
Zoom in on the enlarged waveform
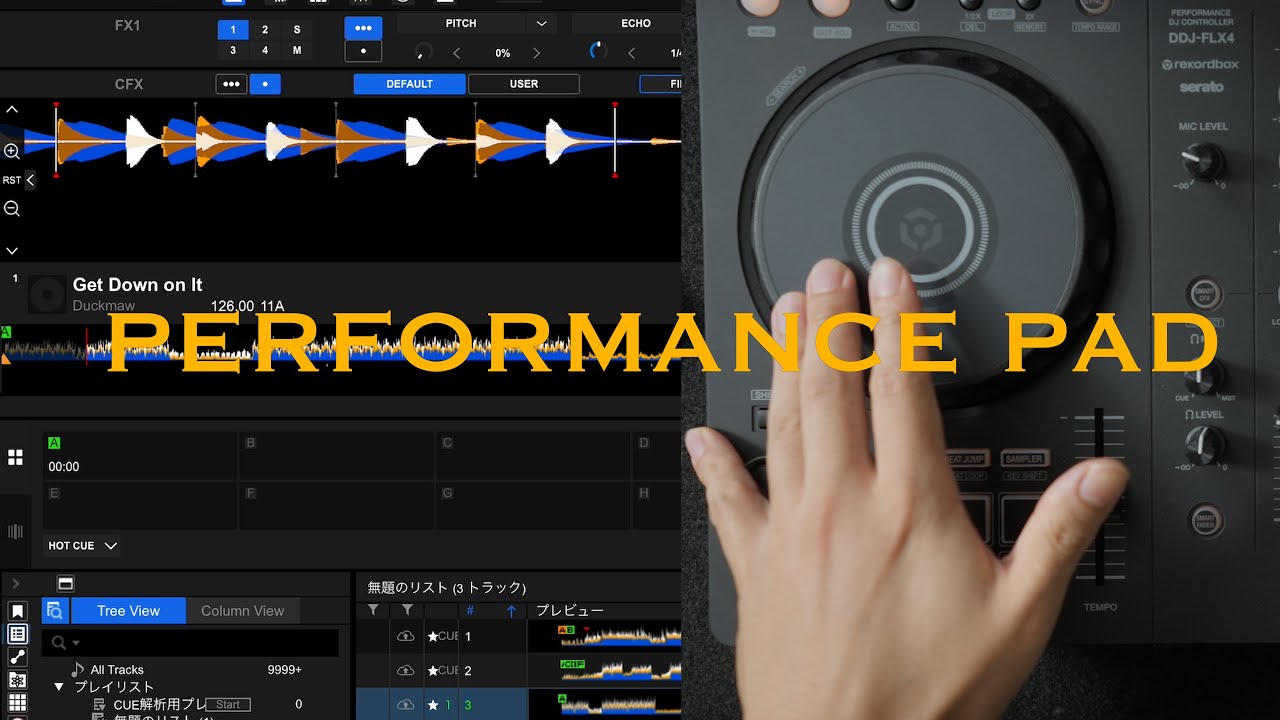12,151
